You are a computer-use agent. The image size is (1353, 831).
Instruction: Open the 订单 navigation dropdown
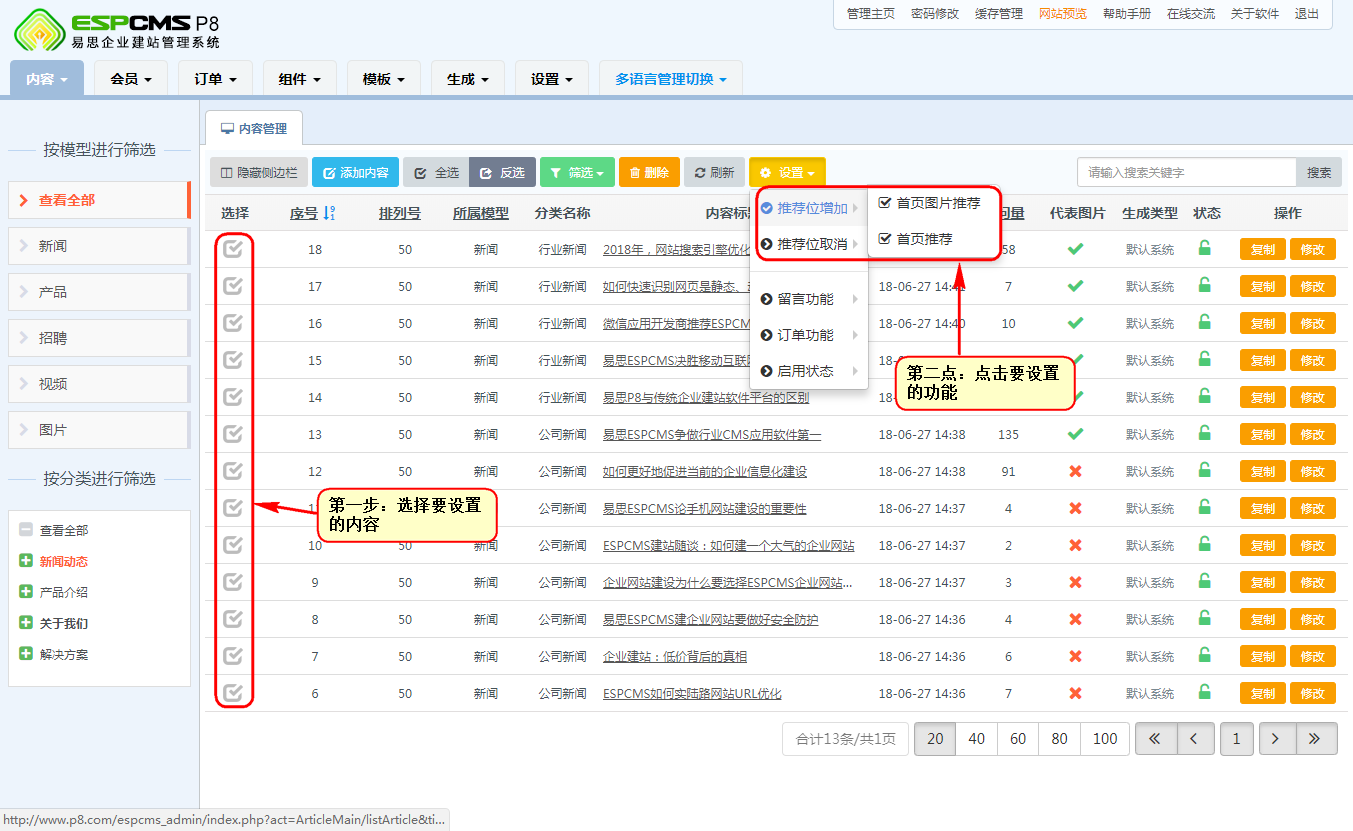coord(215,79)
